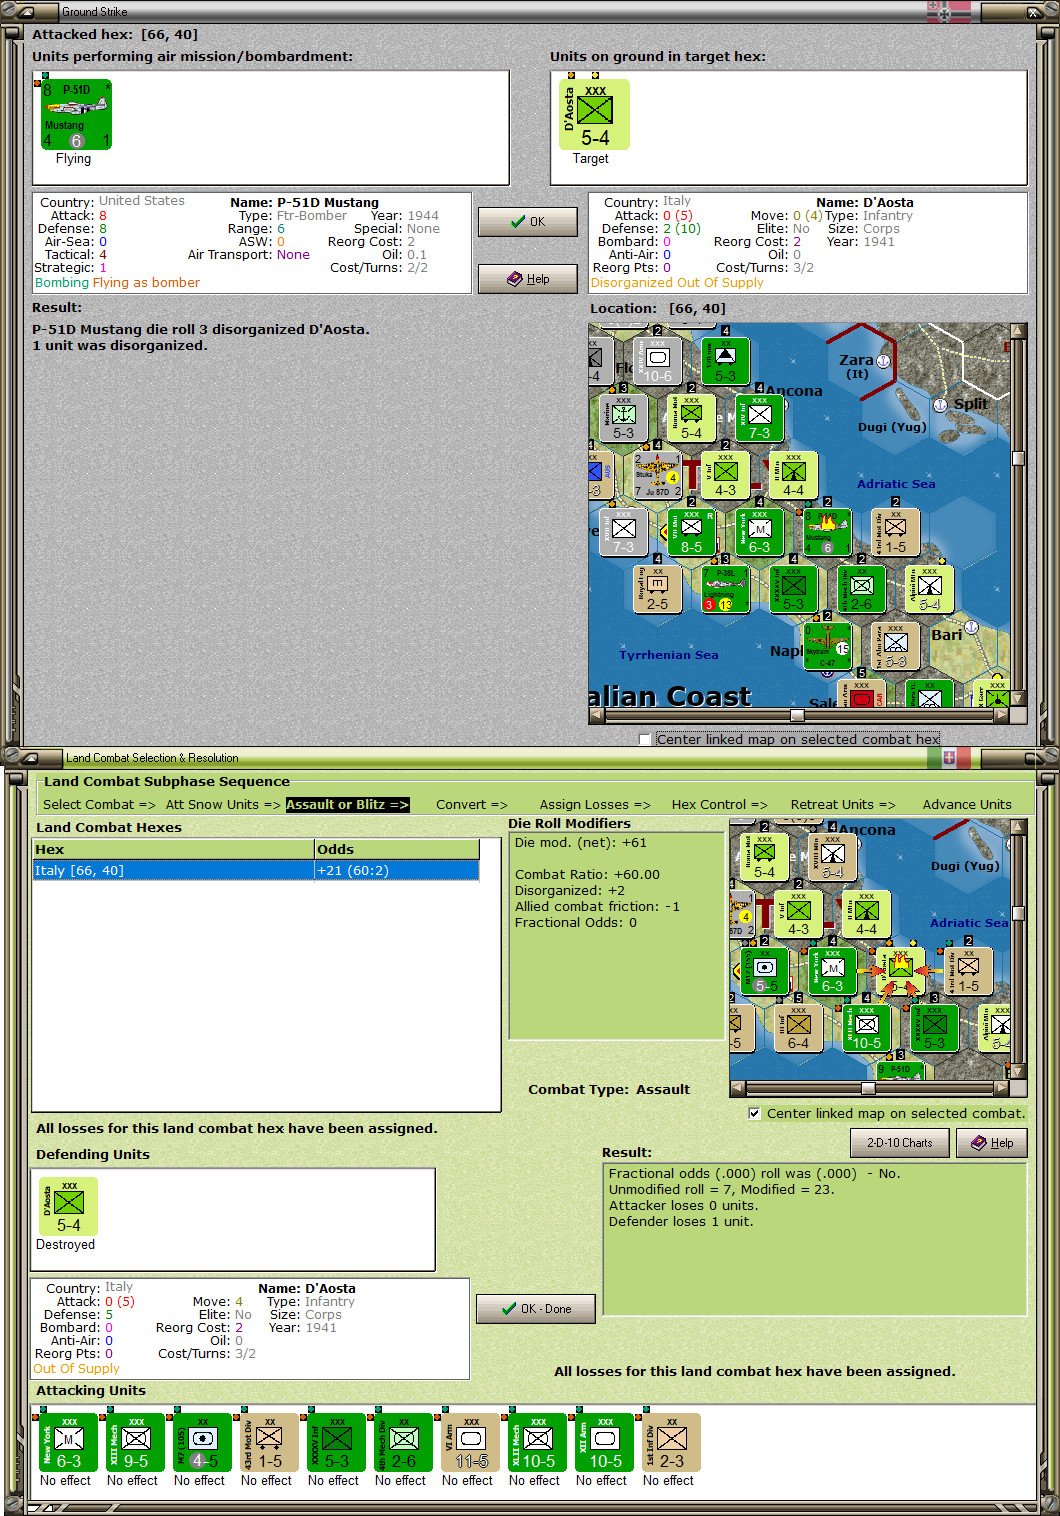Pick the destroyed D'Aosta counter under Defending Units

point(69,1207)
